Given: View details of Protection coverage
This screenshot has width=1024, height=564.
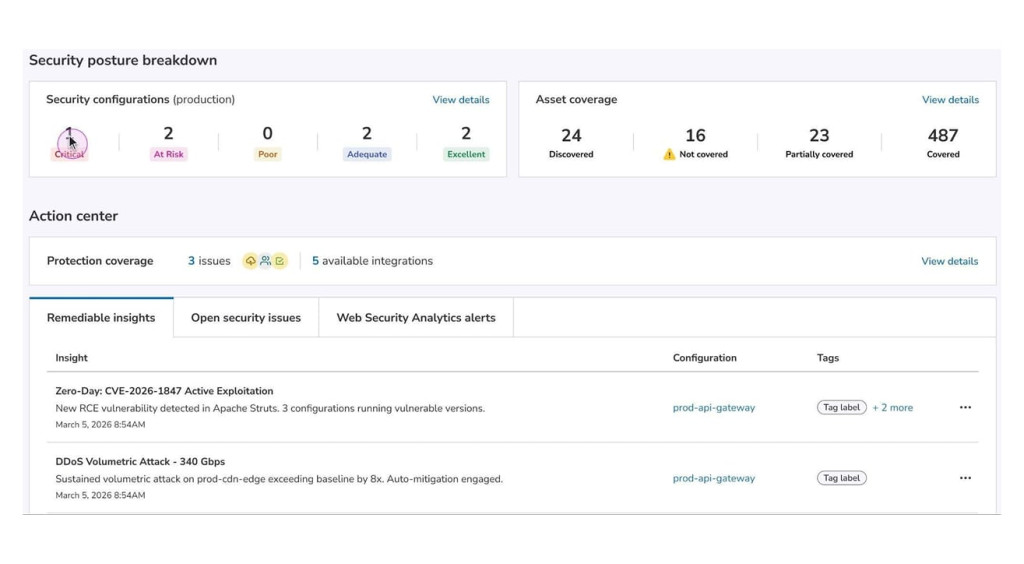Looking at the screenshot, I should tap(950, 261).
